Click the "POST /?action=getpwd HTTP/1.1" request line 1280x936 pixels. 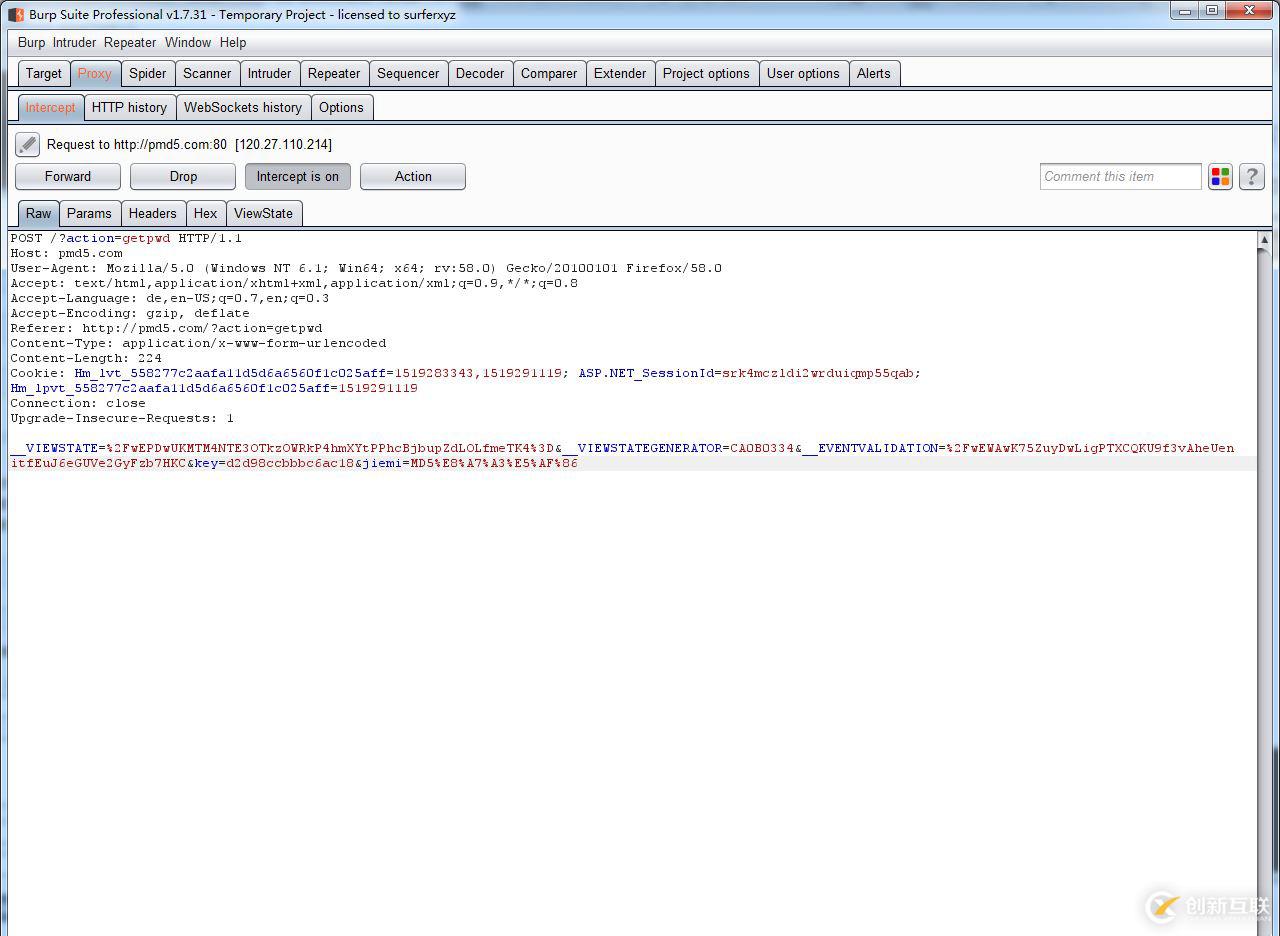[126, 238]
